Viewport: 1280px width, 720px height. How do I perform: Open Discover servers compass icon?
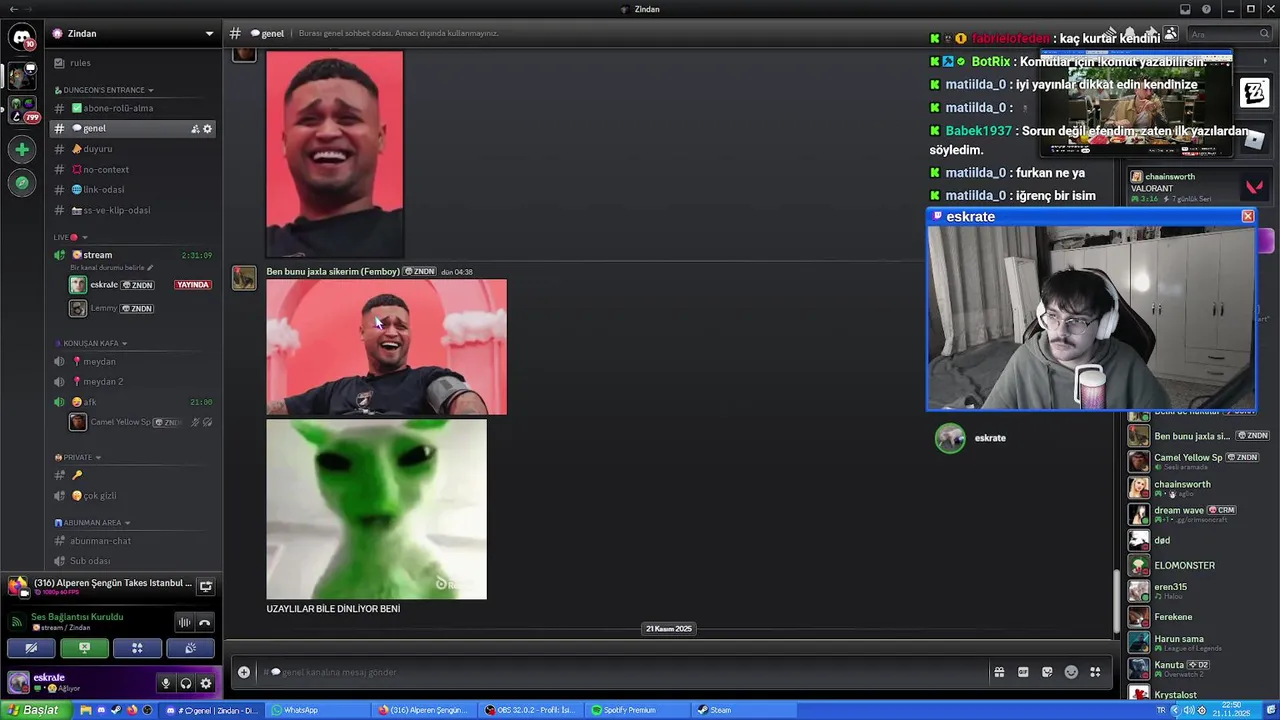click(22, 183)
